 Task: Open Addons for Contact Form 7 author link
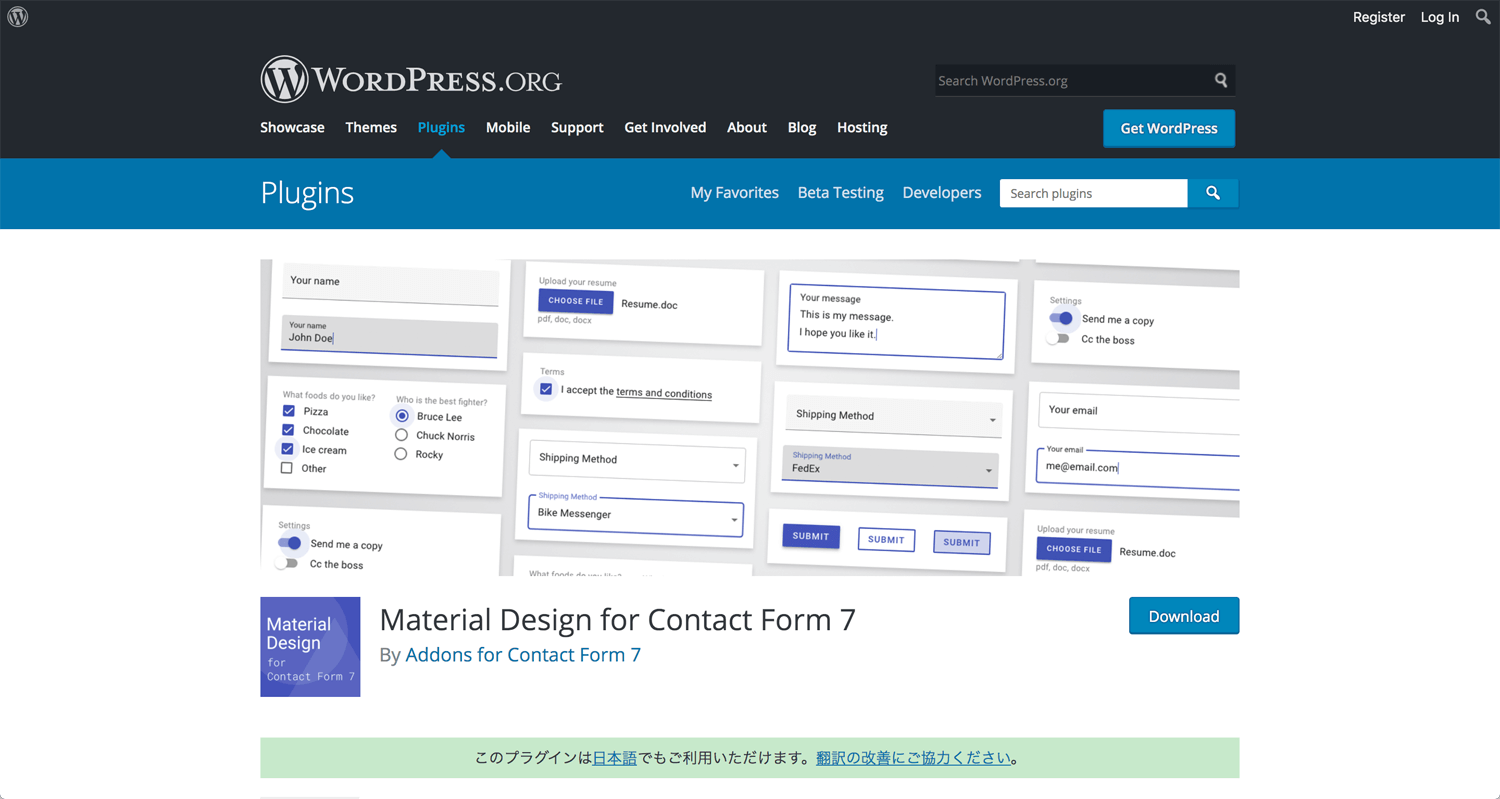click(523, 655)
